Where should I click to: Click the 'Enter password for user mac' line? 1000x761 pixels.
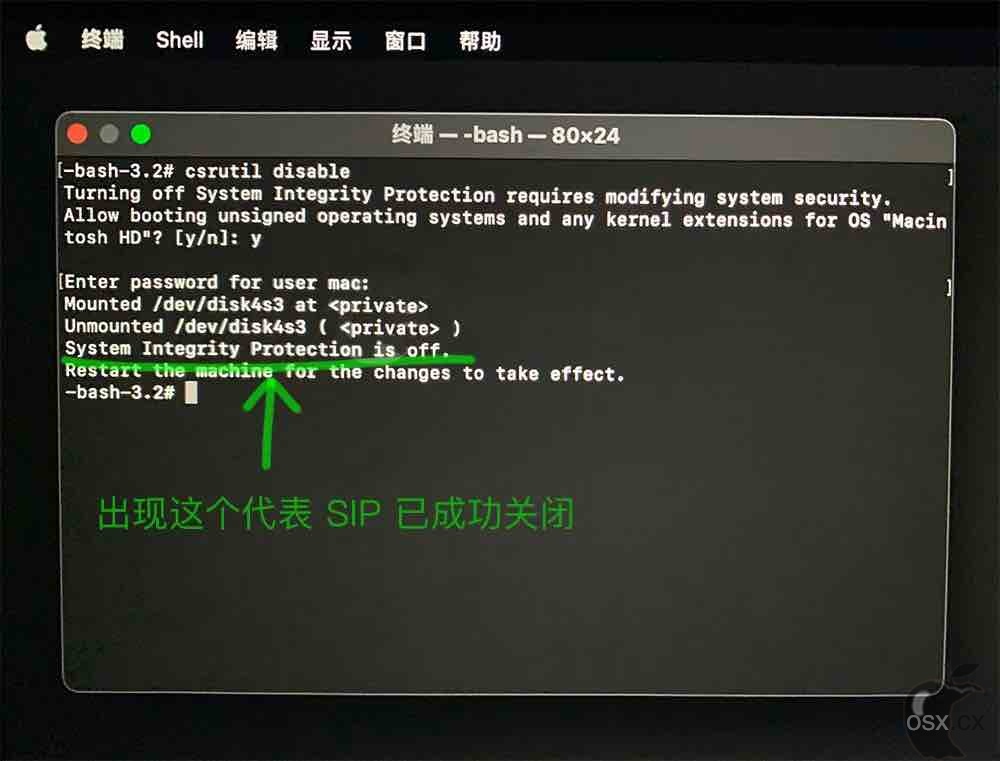217,282
